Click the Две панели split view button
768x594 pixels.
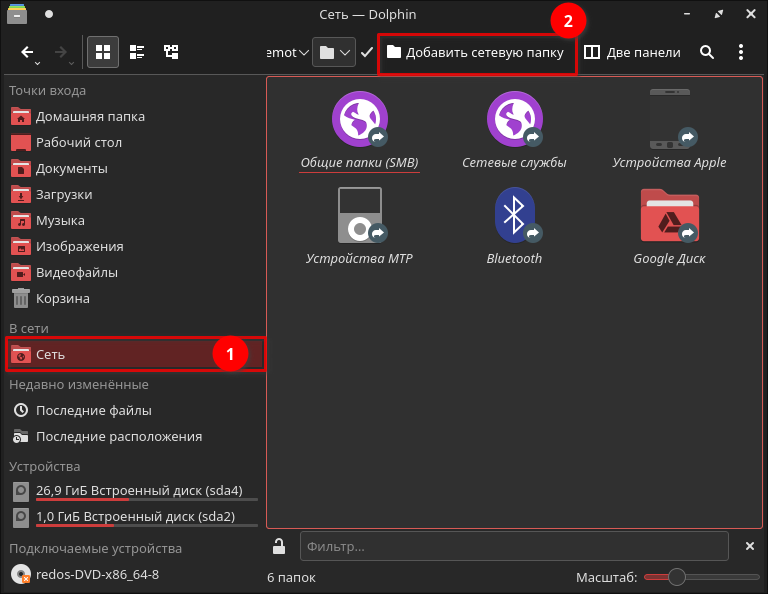[632, 52]
